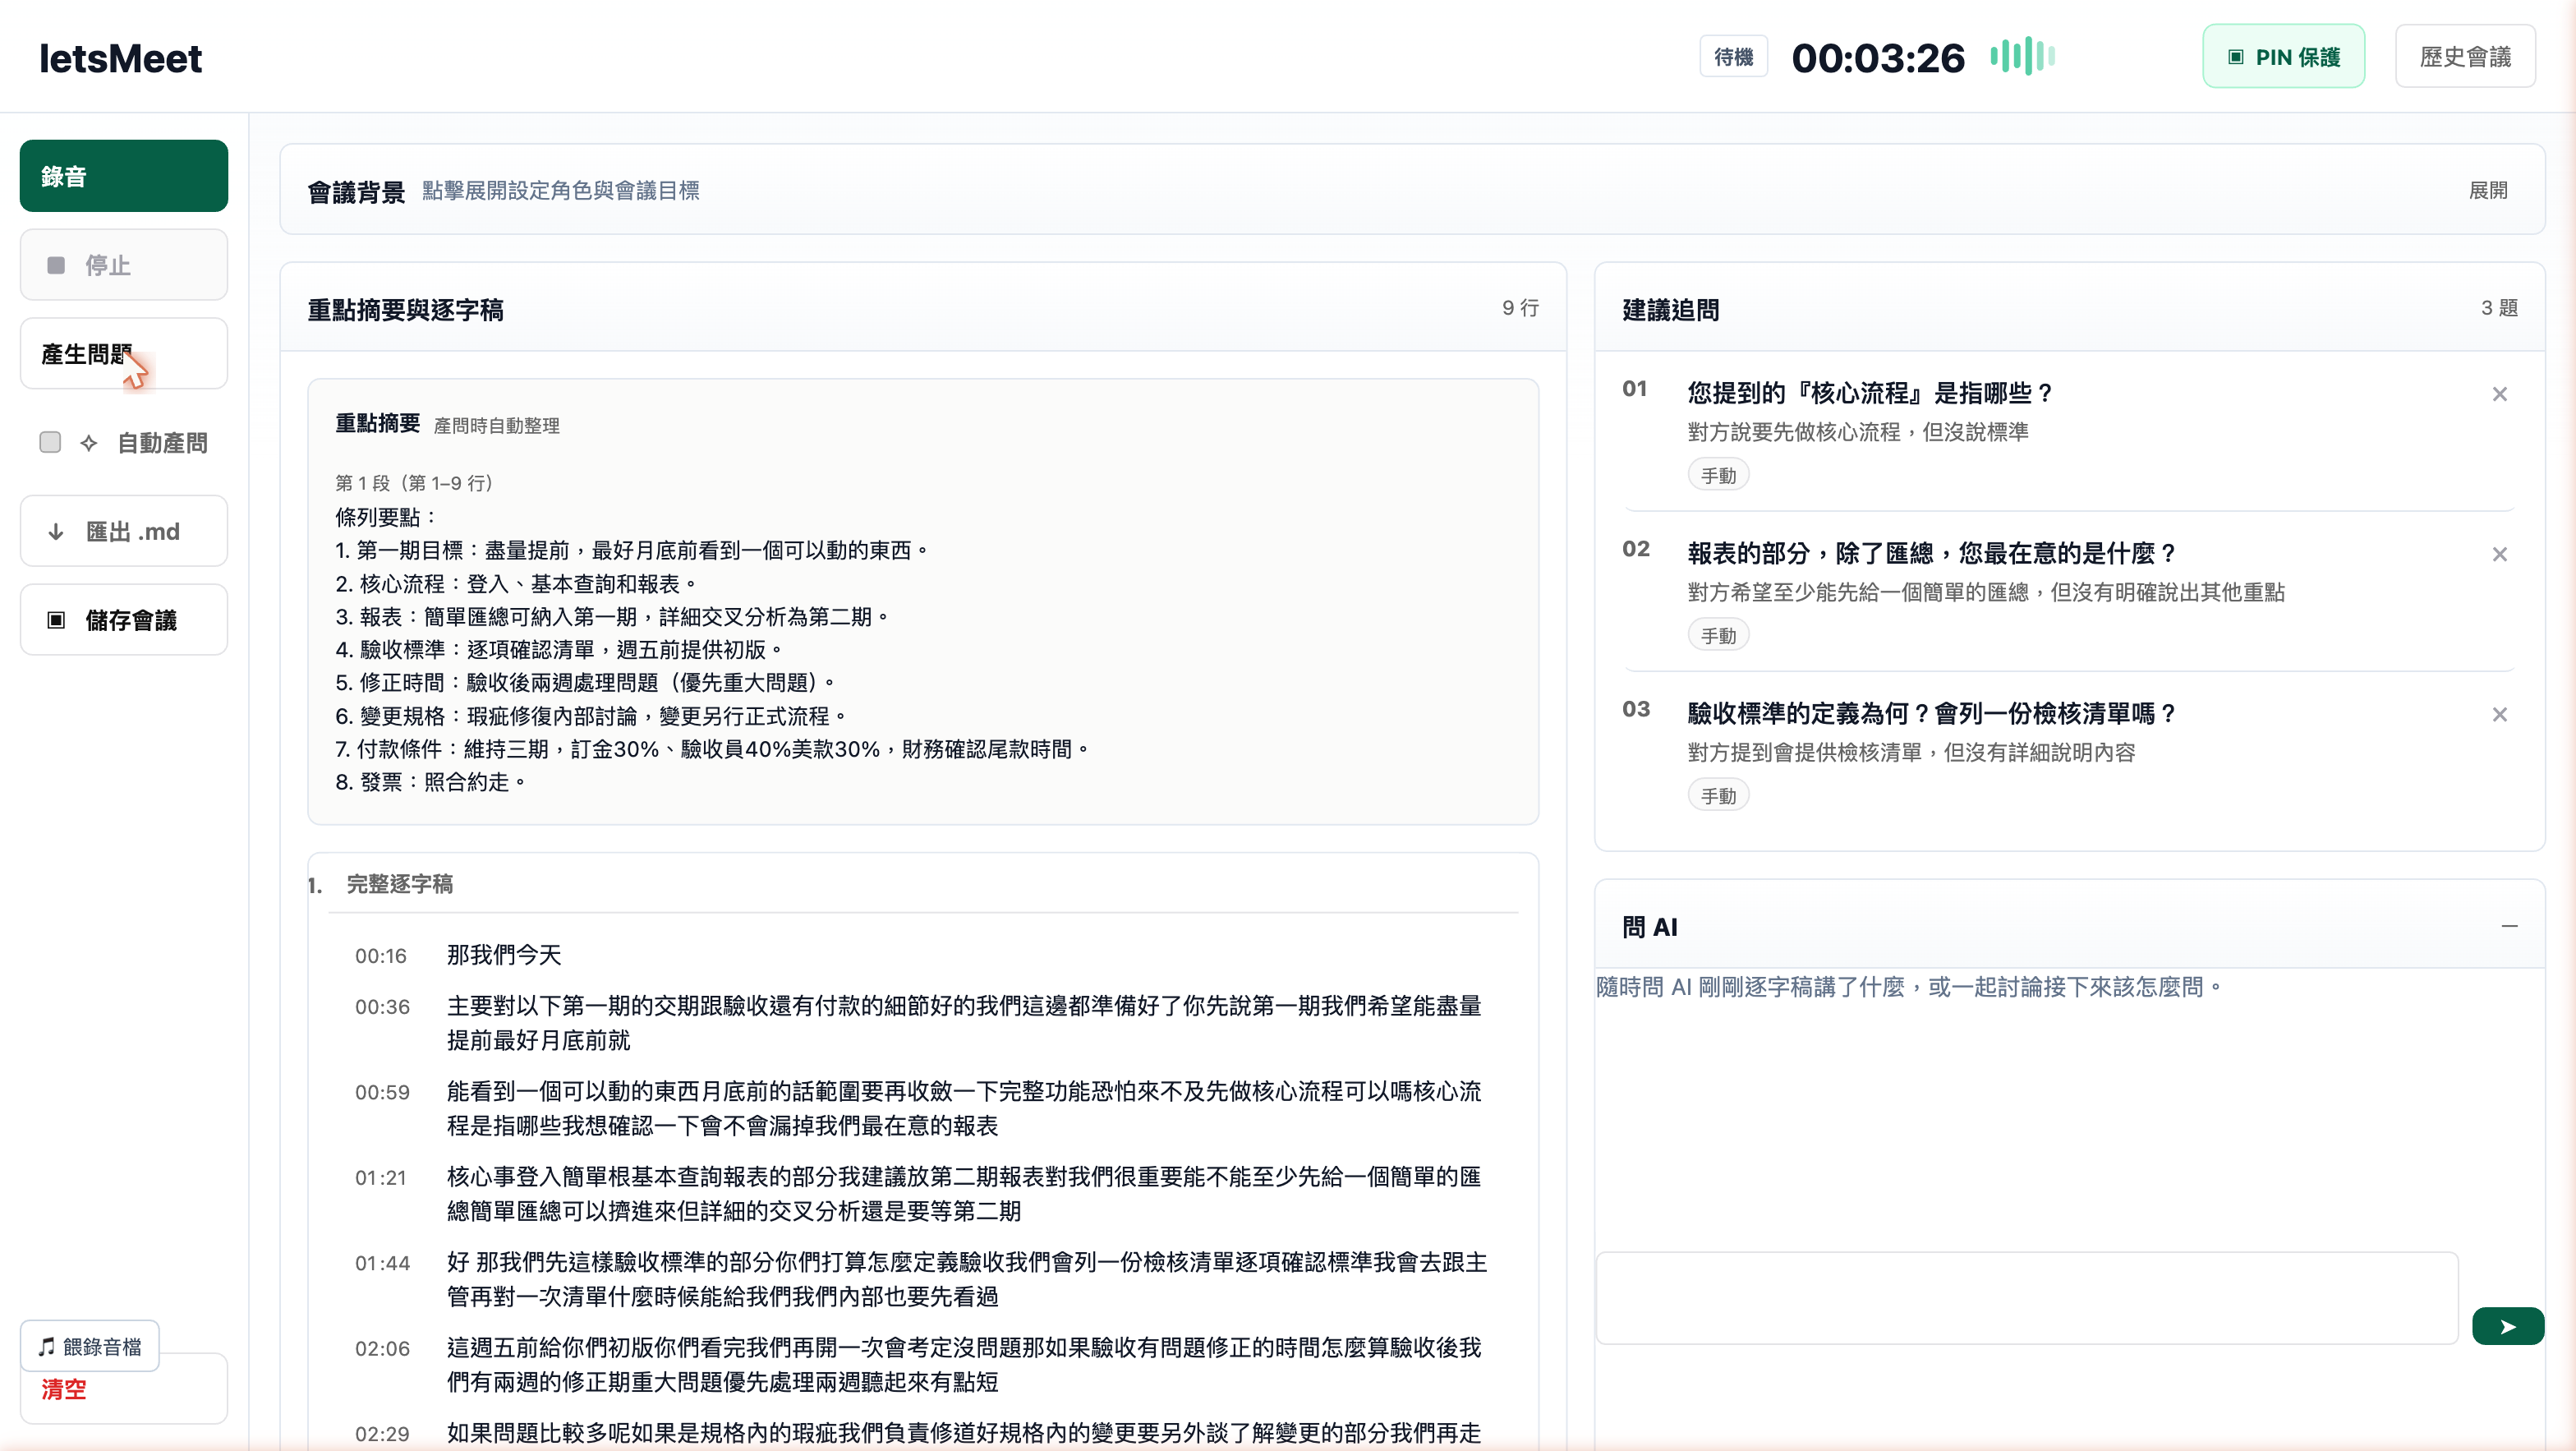Click the 手動 tag under question 03
The width and height of the screenshot is (2576, 1451).
(1718, 795)
